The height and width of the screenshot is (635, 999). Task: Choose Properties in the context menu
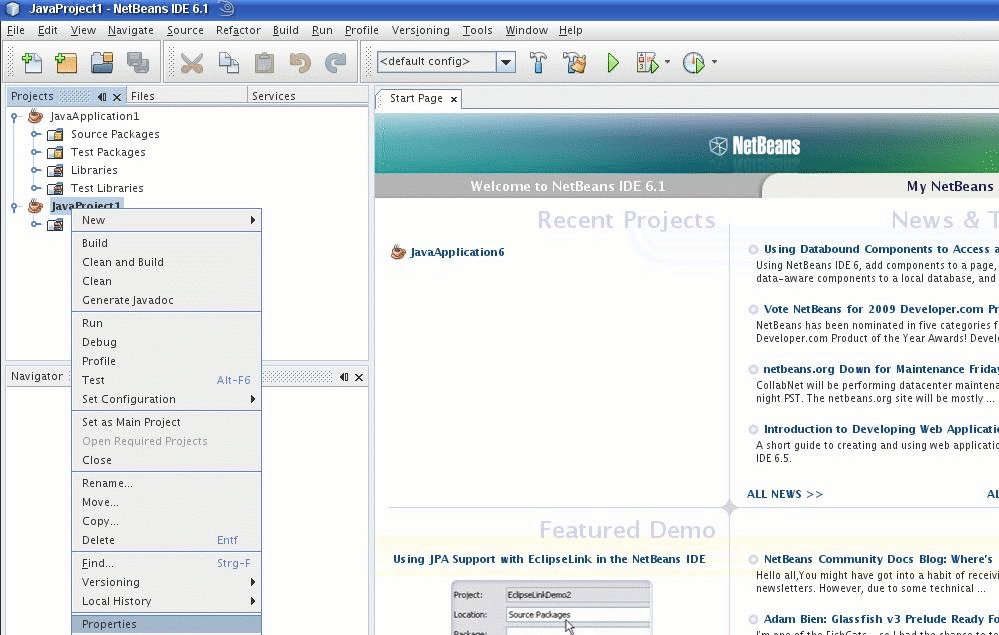(166, 624)
